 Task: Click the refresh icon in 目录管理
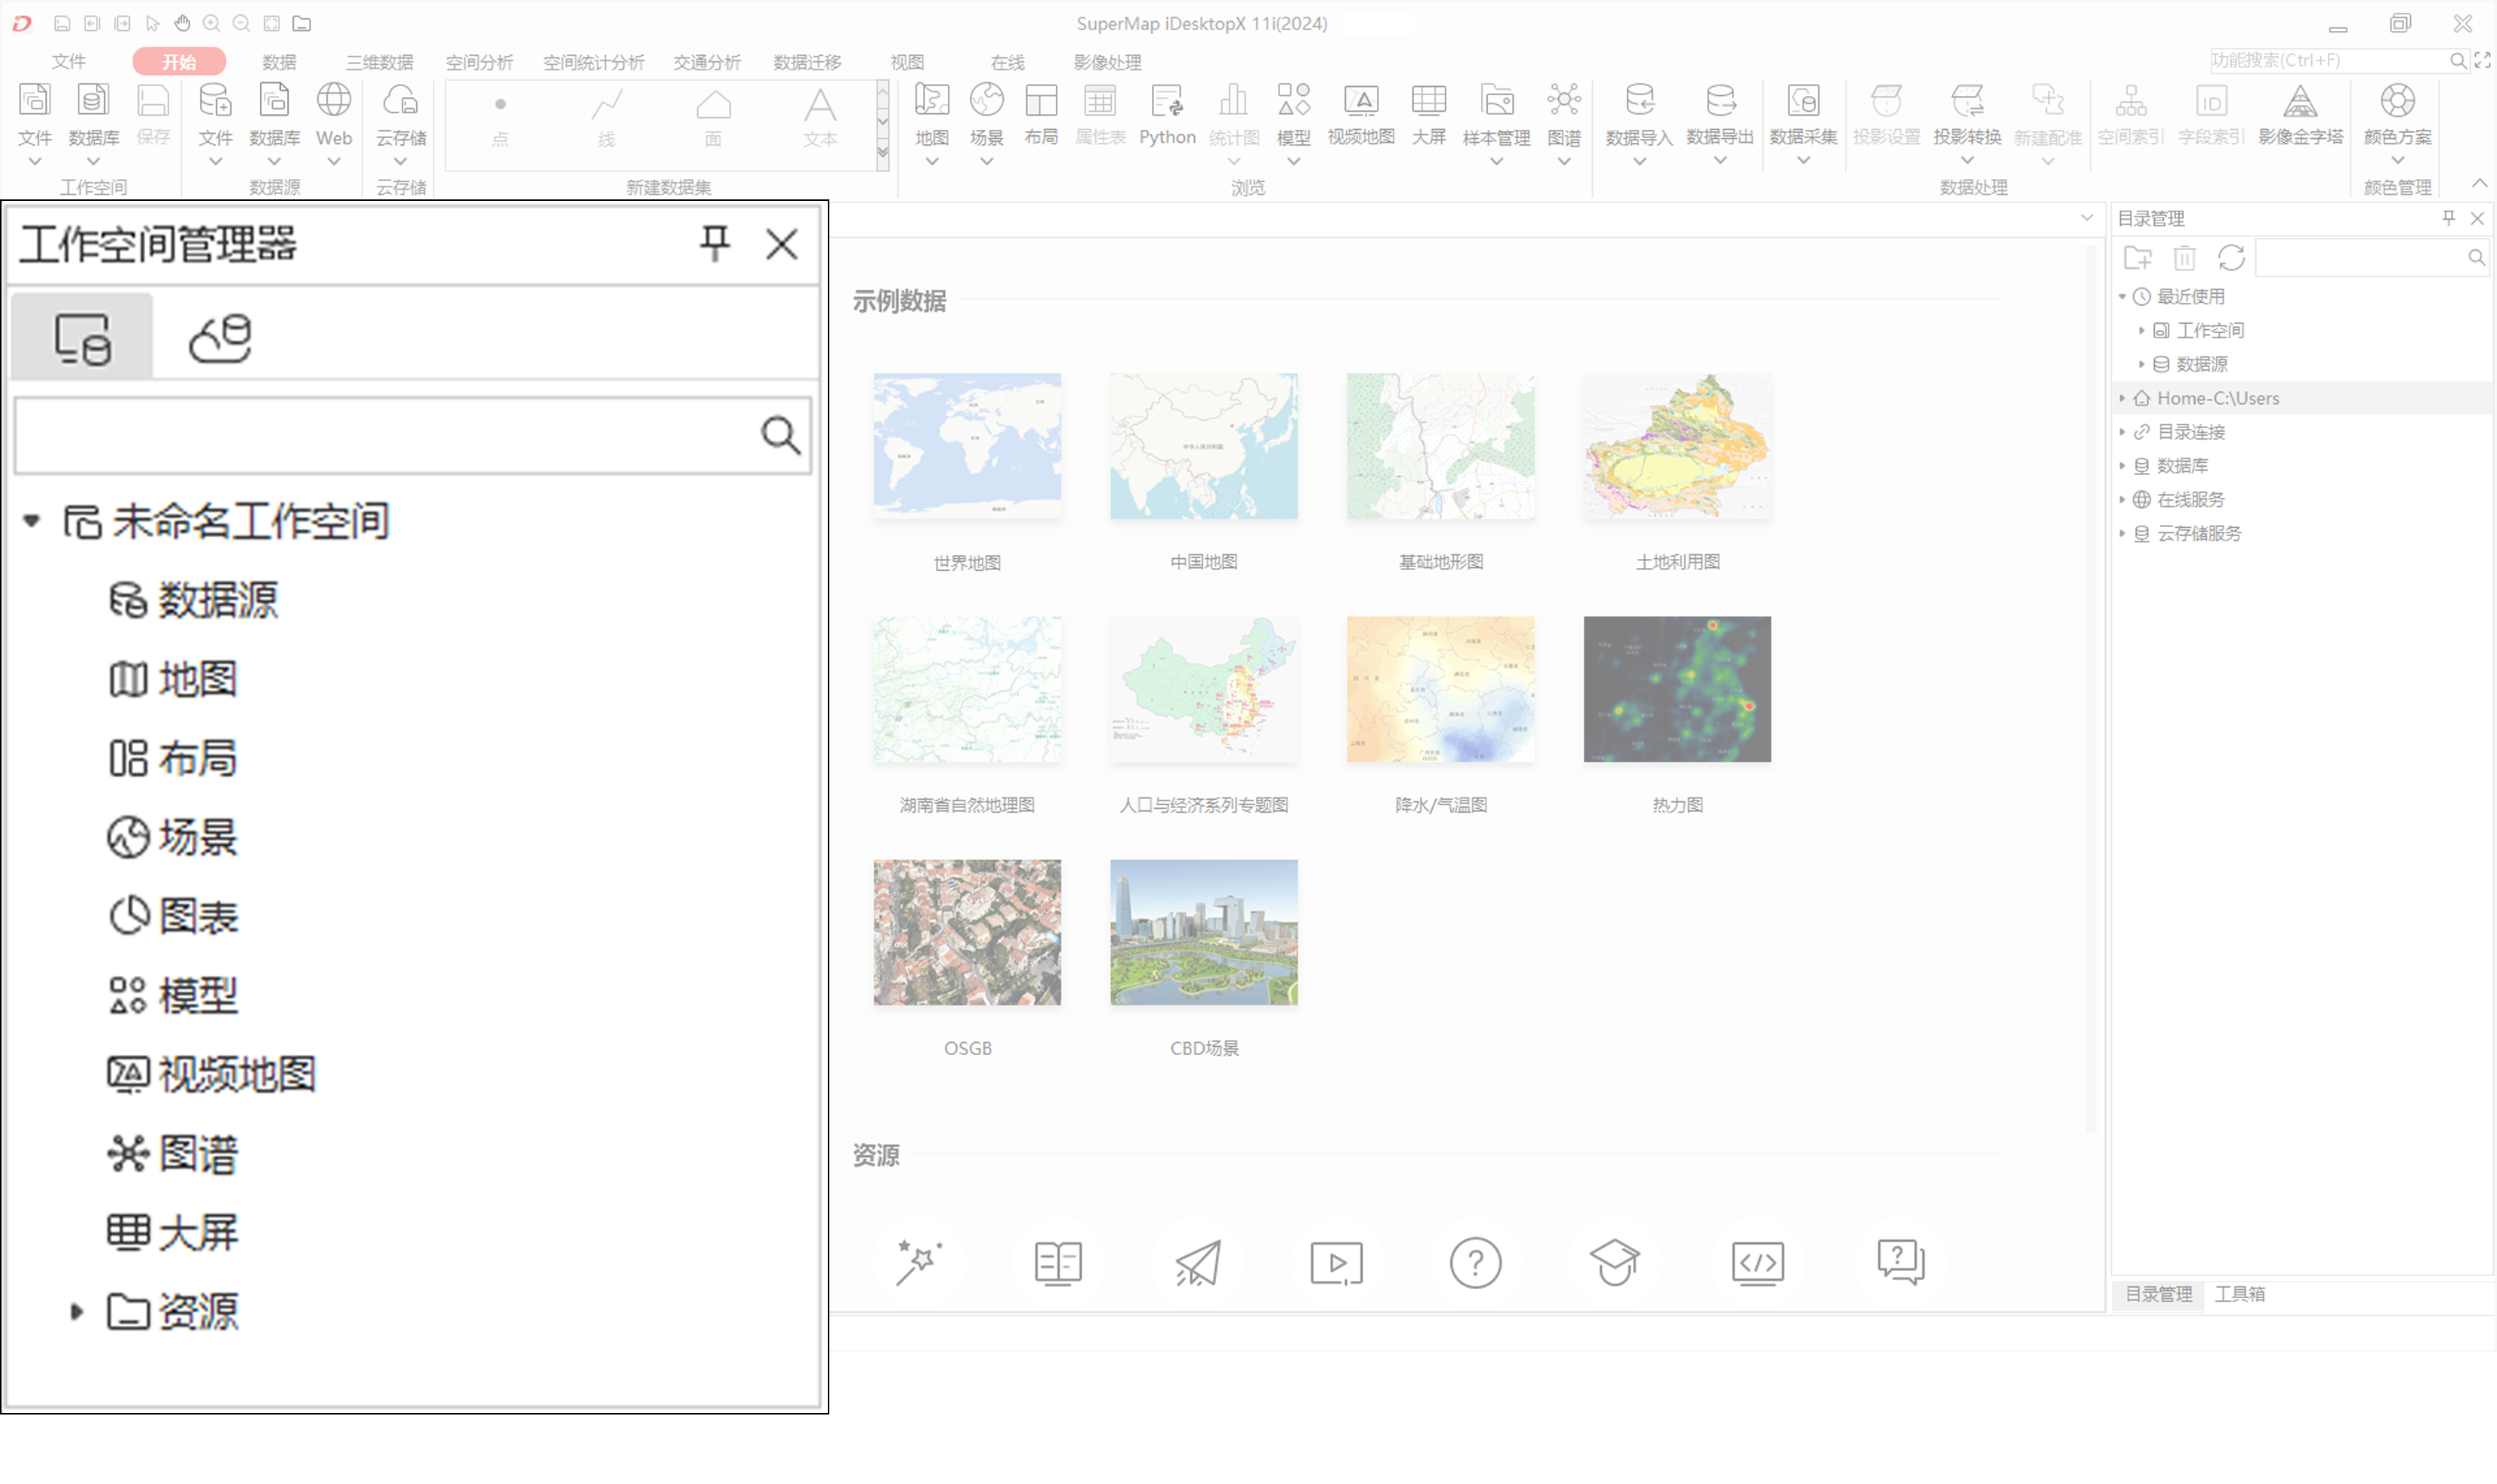(x=2231, y=258)
